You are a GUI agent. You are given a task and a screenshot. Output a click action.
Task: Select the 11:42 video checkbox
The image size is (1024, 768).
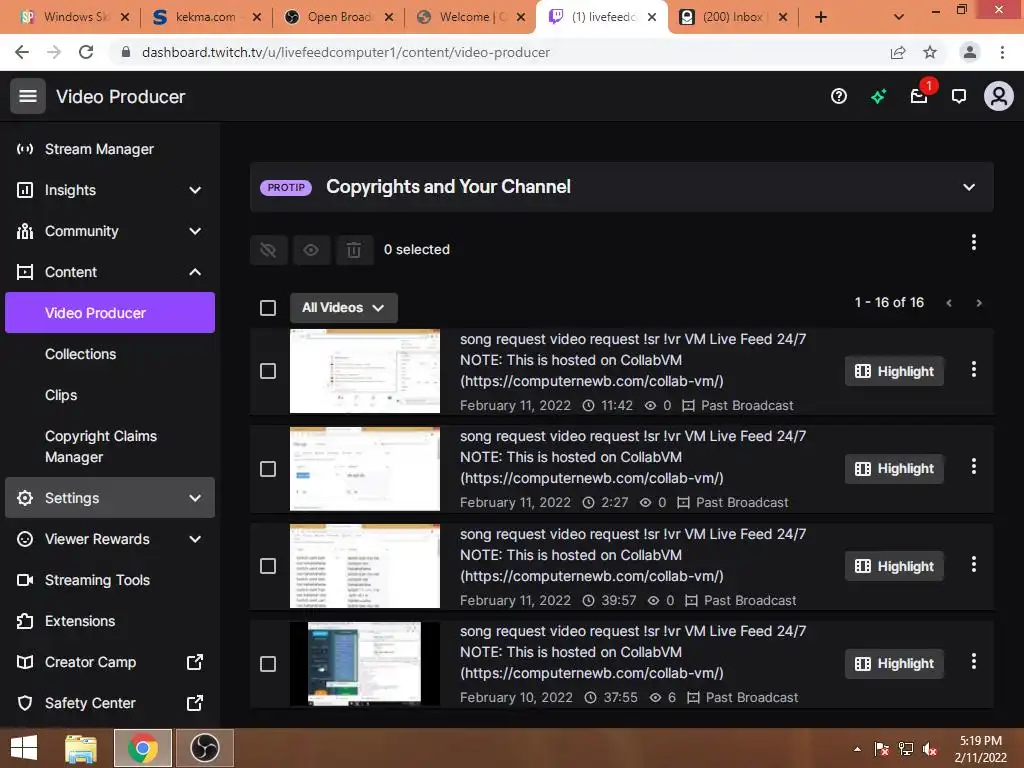pyautogui.click(x=268, y=371)
